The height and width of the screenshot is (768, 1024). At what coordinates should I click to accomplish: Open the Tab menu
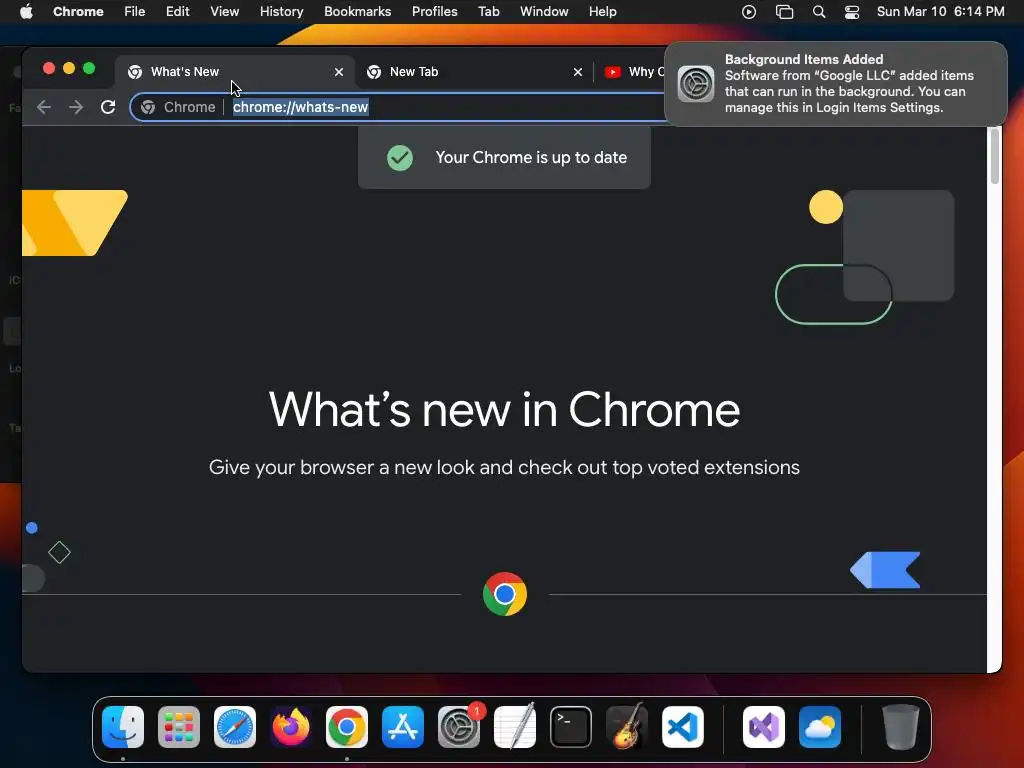click(x=488, y=12)
